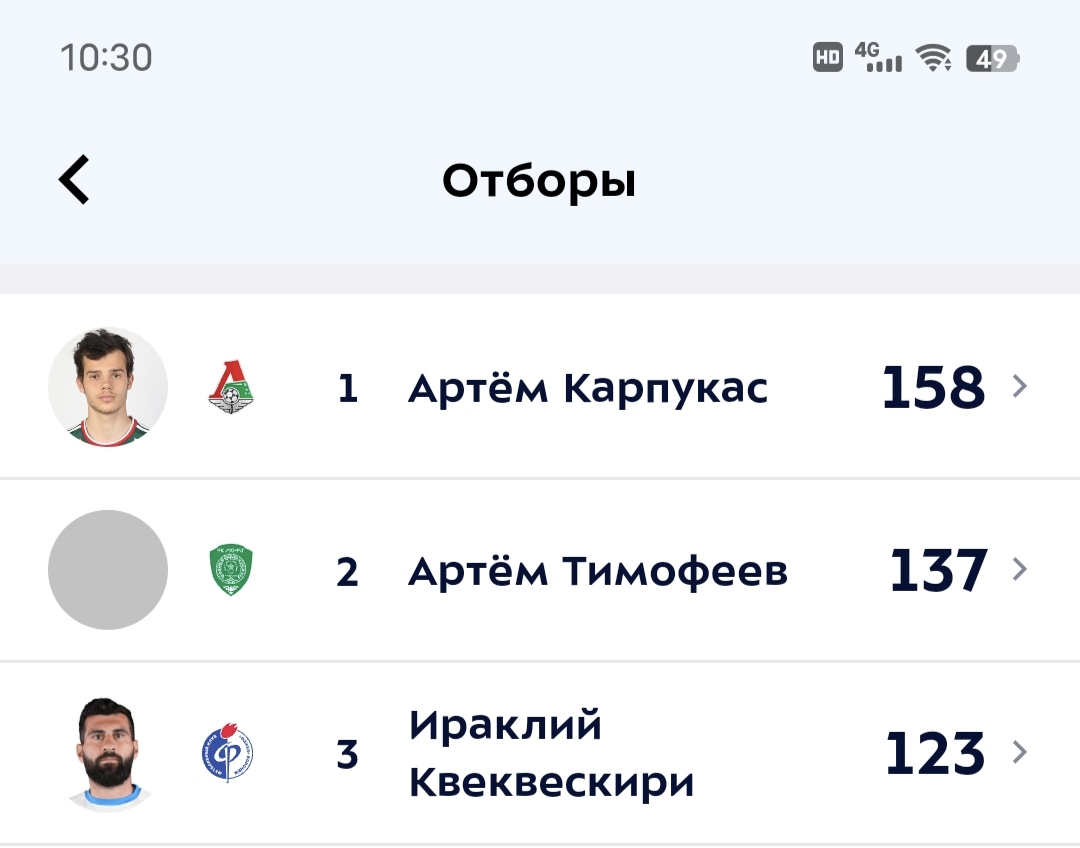Tap the back arrow icon

point(75,180)
